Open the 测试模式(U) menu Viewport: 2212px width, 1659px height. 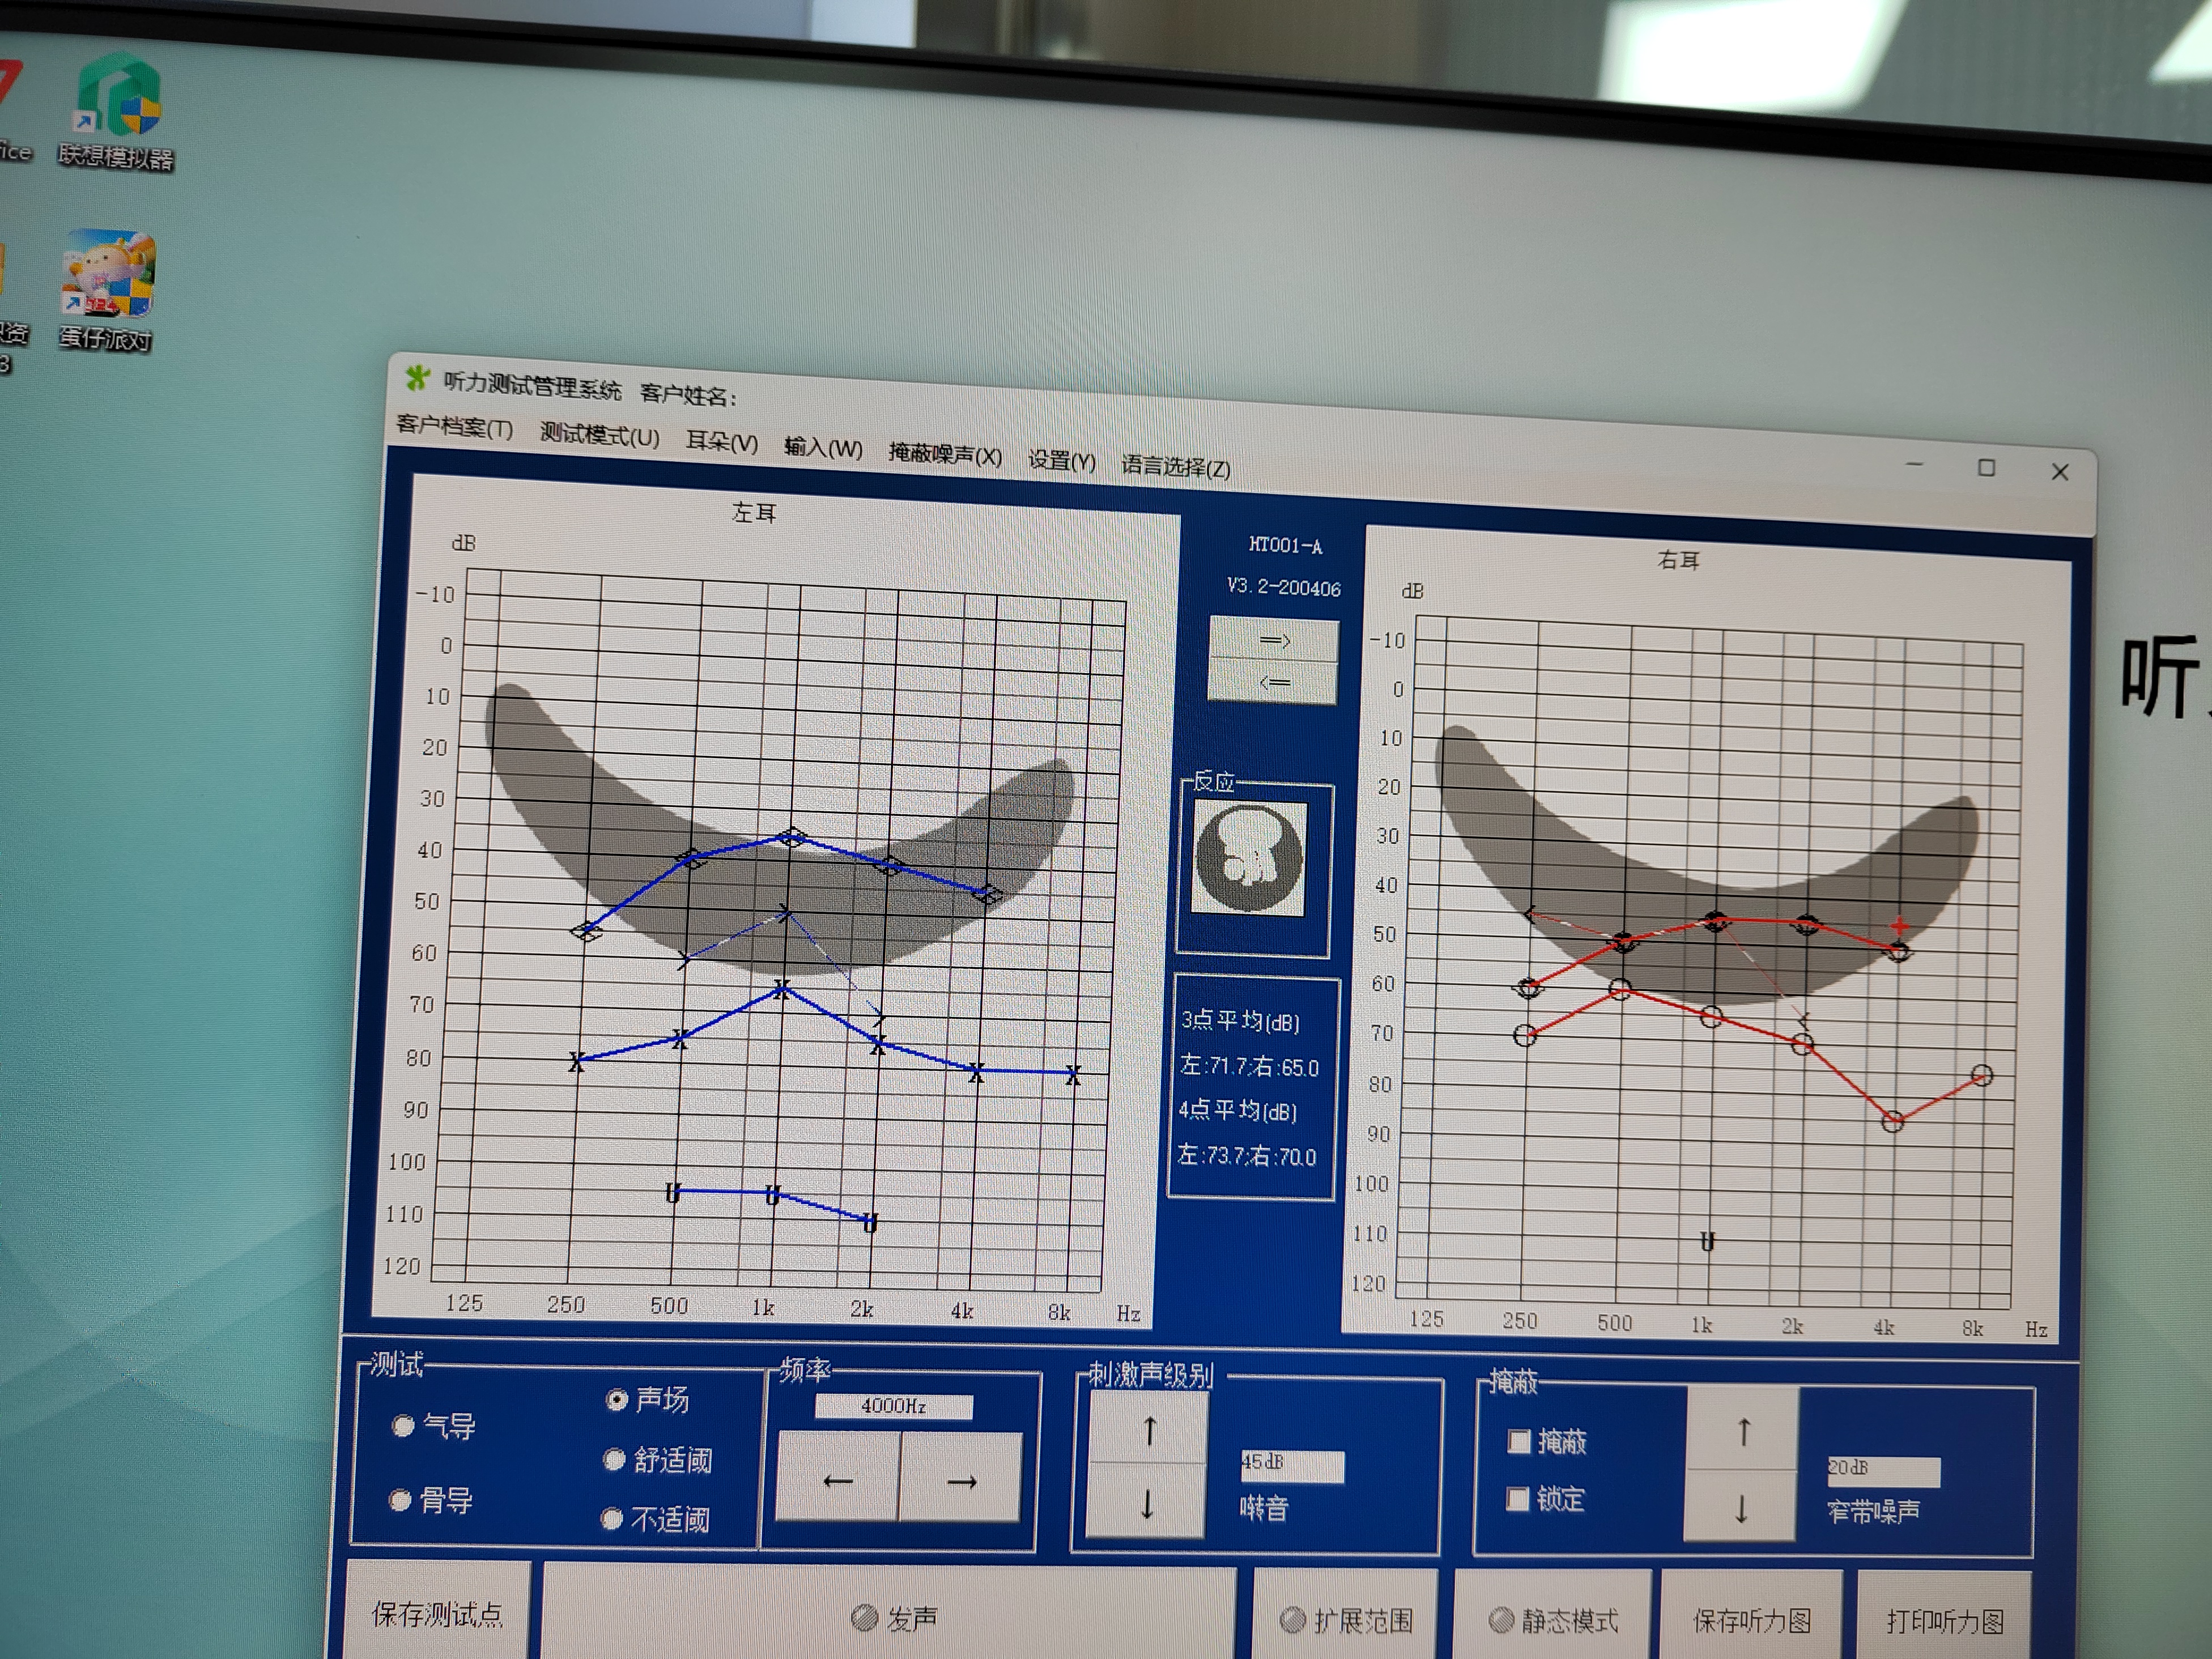coord(599,436)
